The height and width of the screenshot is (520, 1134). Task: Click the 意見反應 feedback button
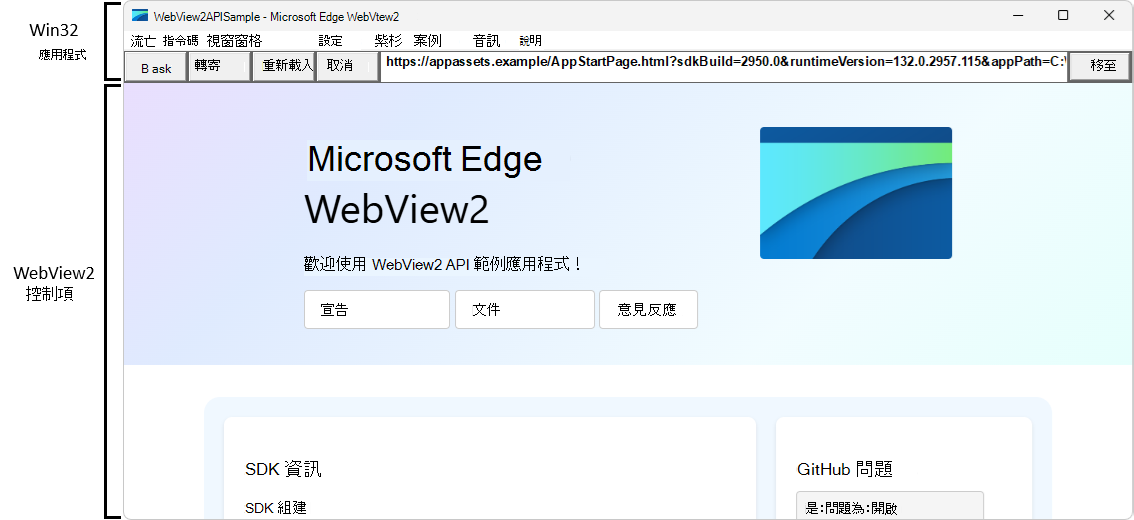coord(649,310)
